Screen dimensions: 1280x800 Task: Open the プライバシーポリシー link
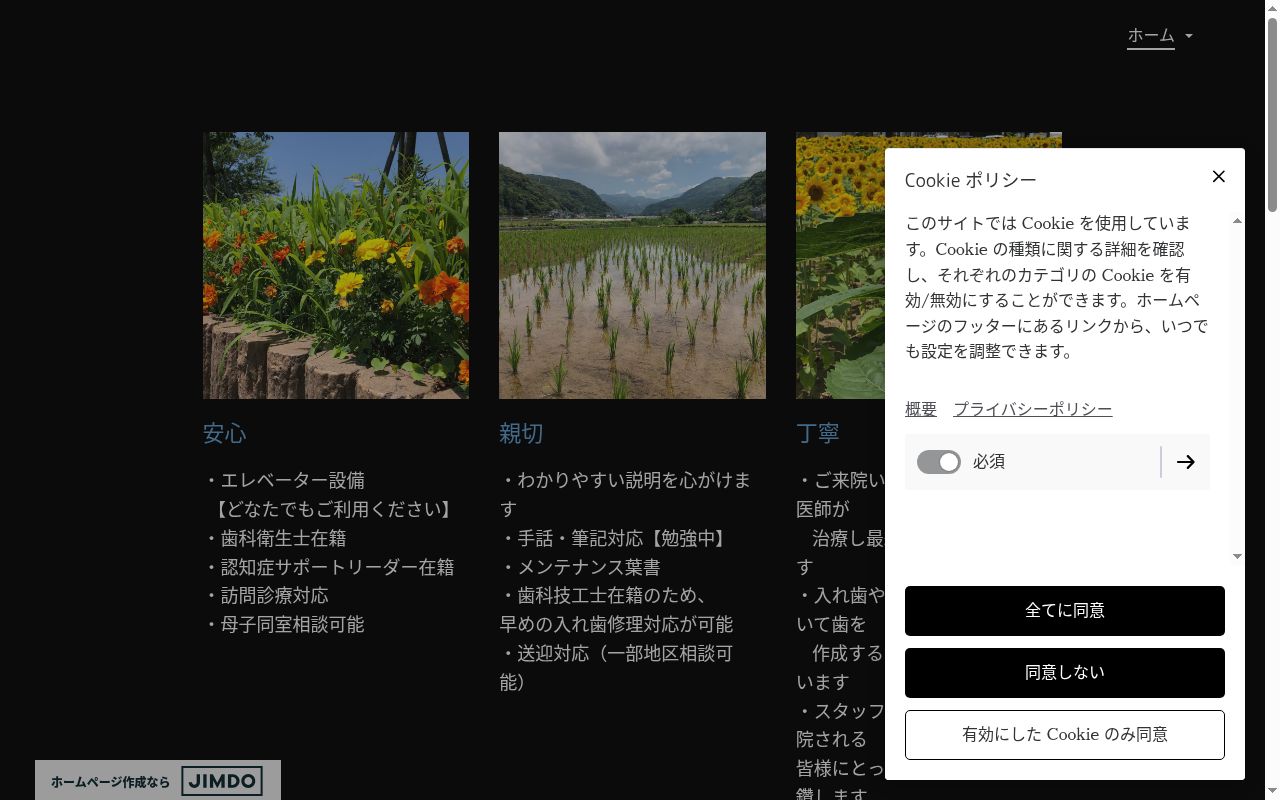1033,409
